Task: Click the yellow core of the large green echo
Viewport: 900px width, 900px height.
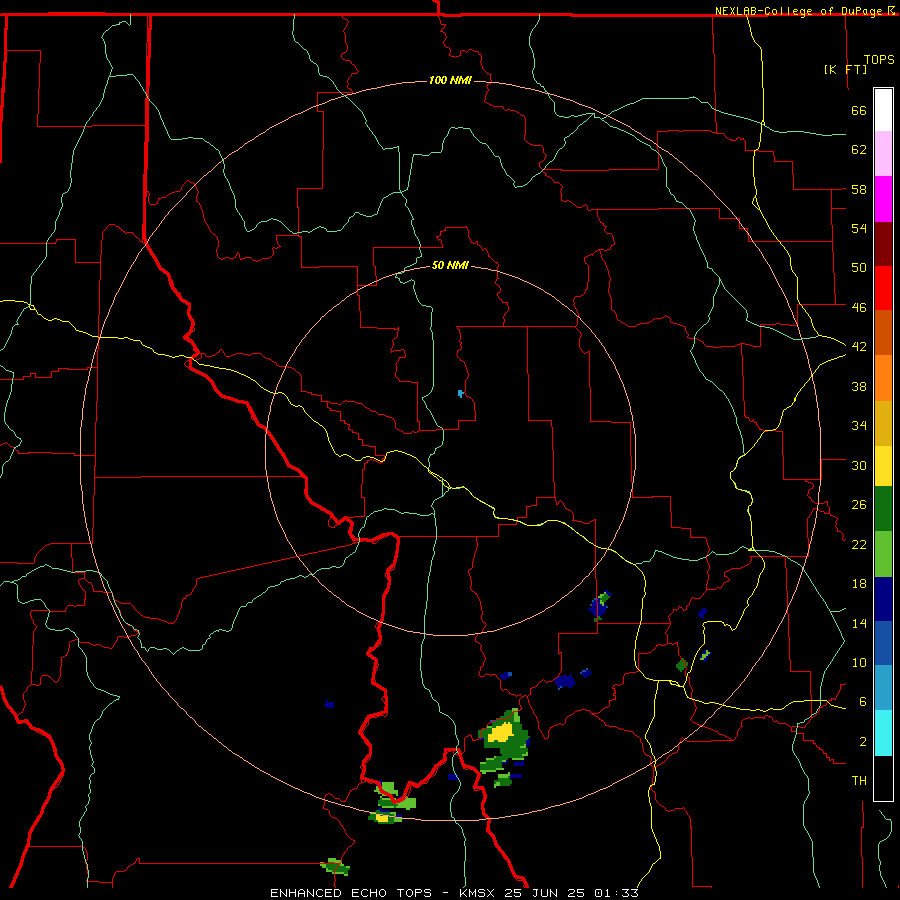Action: coord(500,732)
